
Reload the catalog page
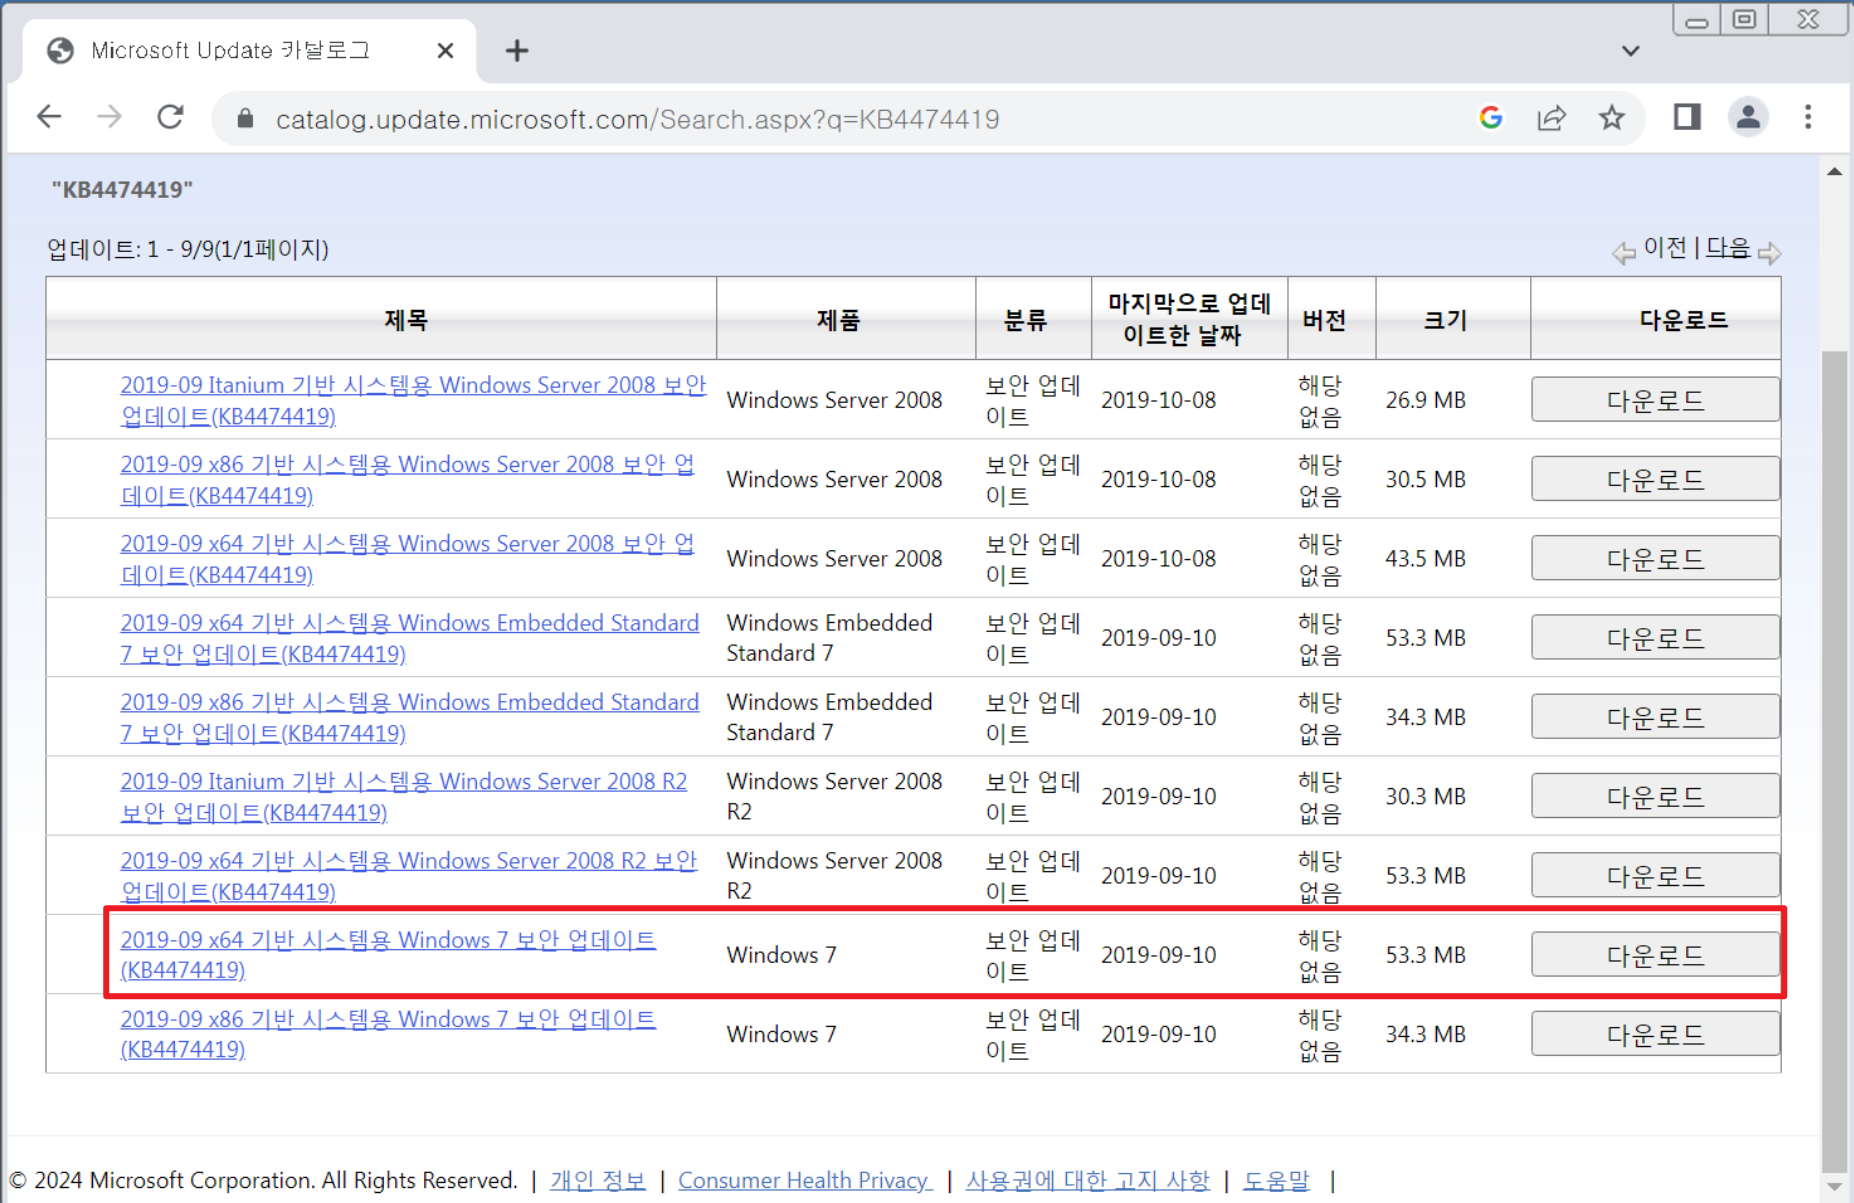[170, 118]
